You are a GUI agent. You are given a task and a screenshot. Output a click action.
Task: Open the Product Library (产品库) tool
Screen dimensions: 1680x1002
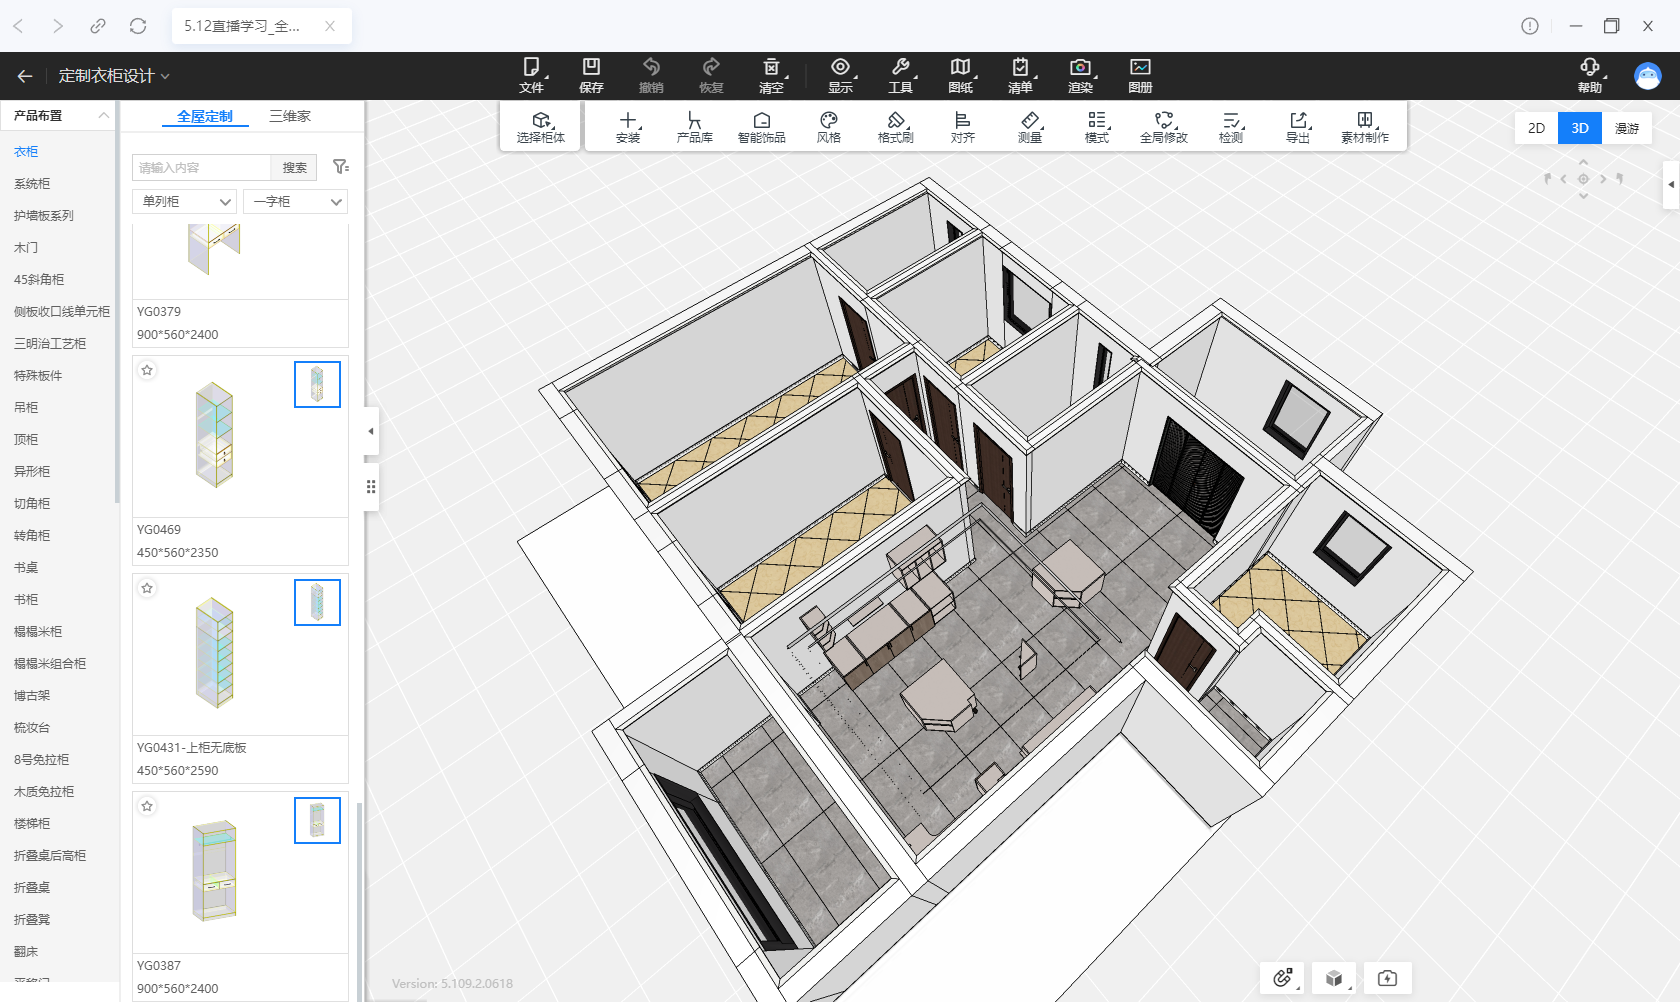[x=694, y=127]
